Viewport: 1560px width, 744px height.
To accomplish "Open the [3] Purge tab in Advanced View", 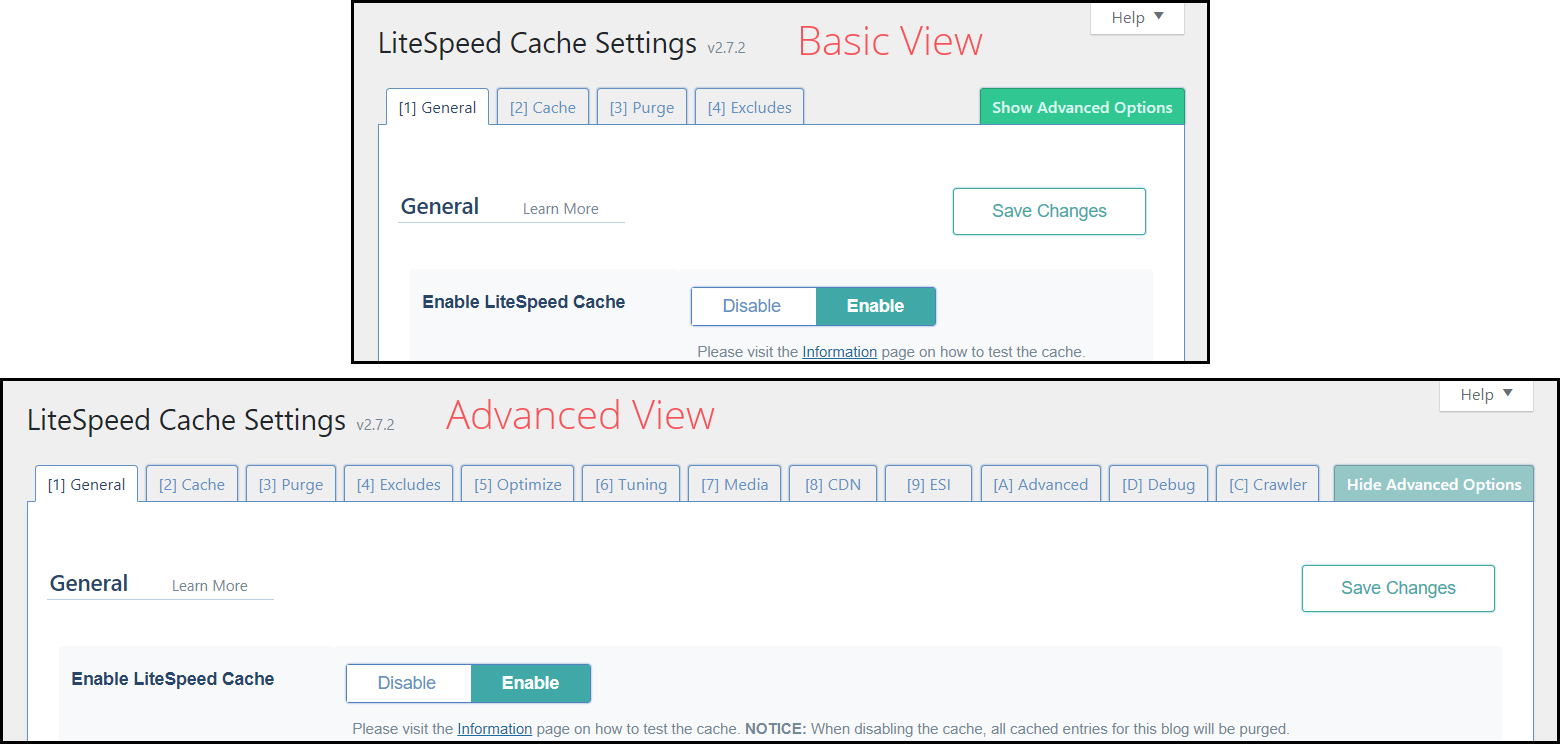I will (291, 484).
